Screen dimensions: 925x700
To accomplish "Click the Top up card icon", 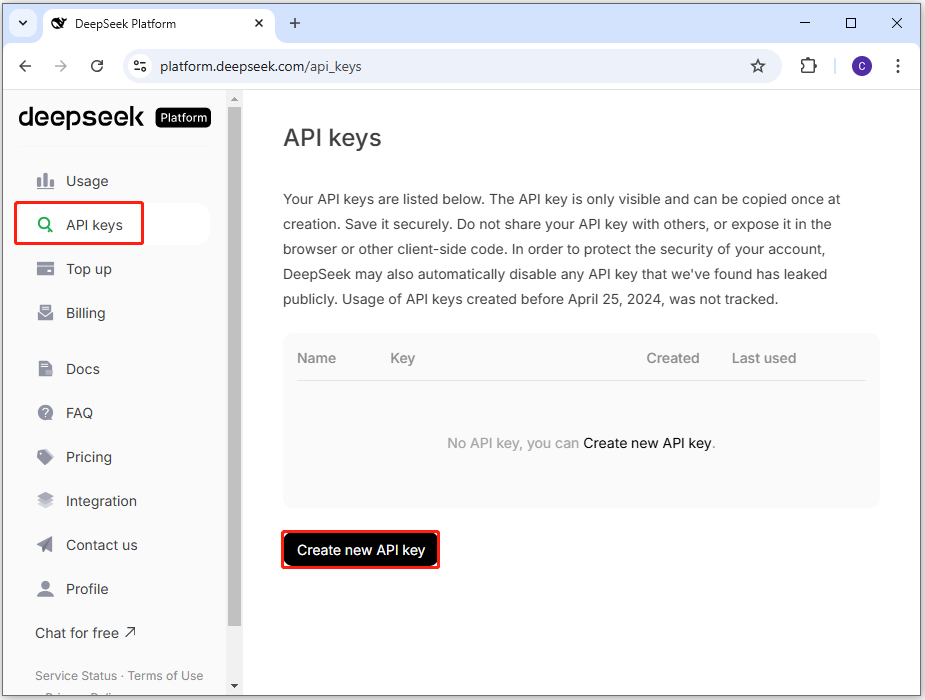I will tap(45, 269).
